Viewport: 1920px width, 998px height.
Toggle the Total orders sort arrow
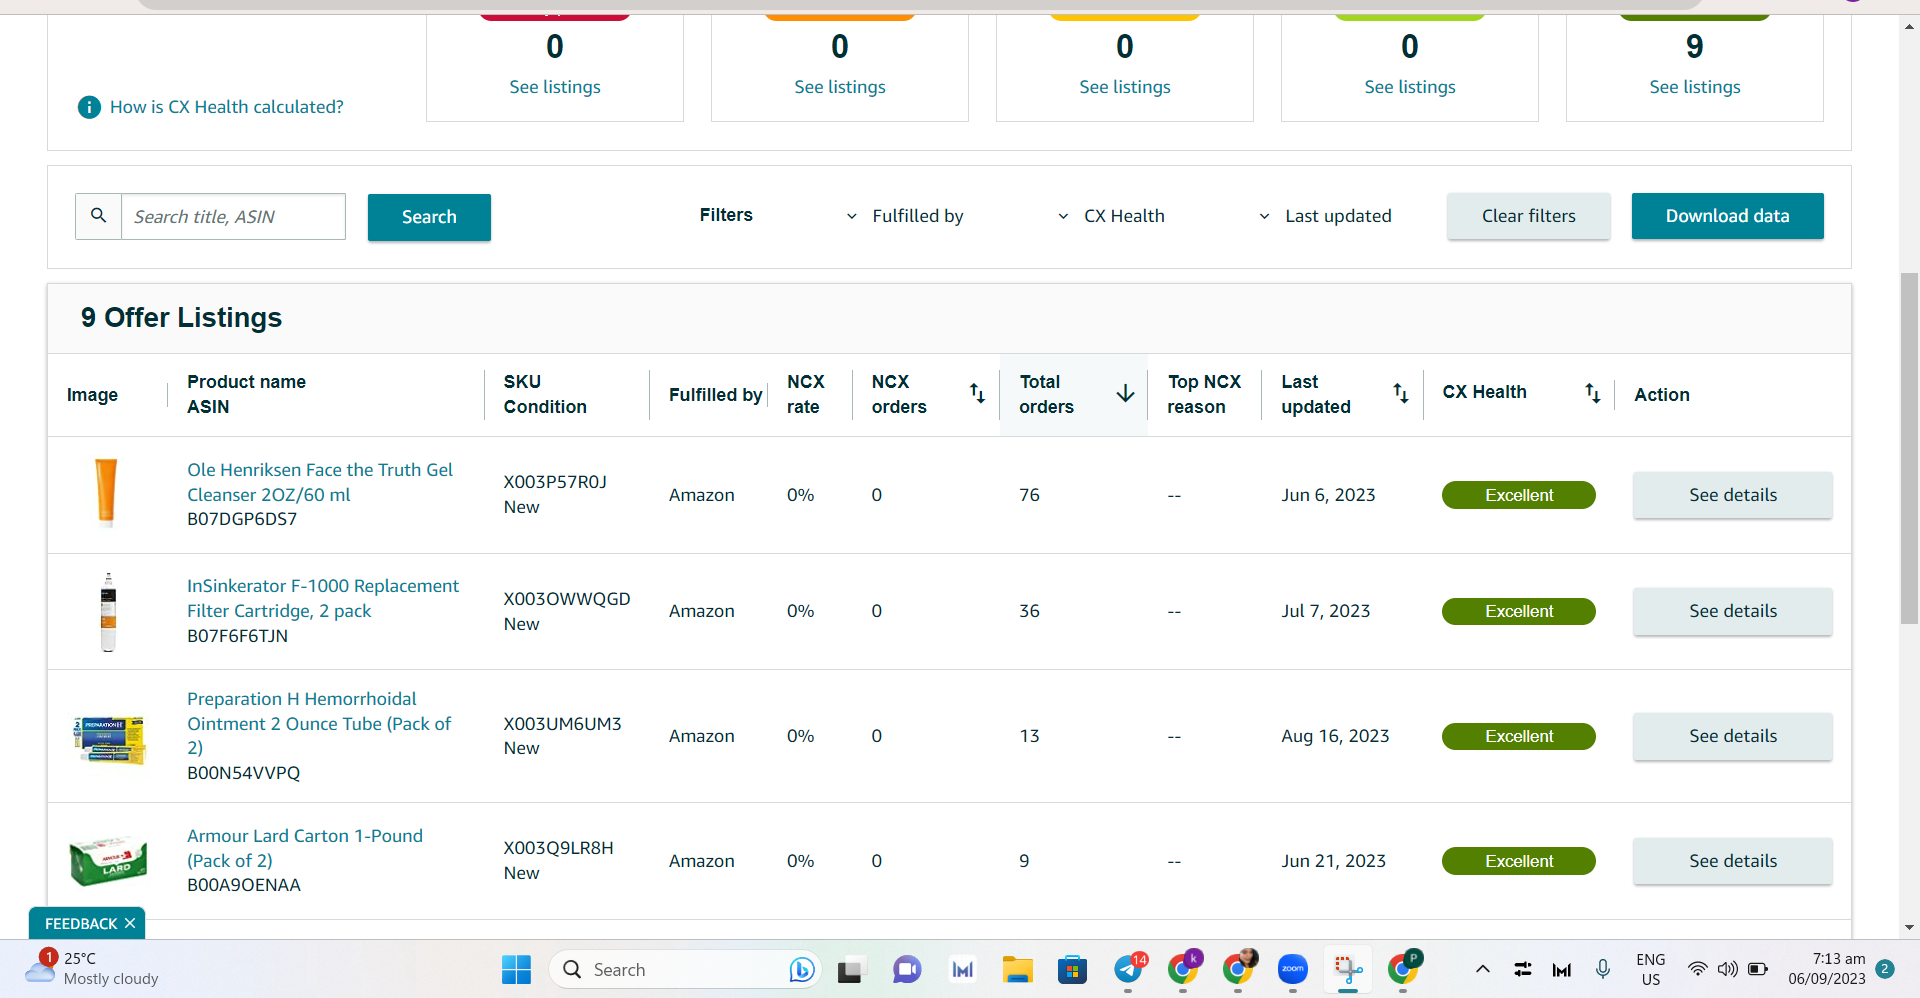[1125, 394]
